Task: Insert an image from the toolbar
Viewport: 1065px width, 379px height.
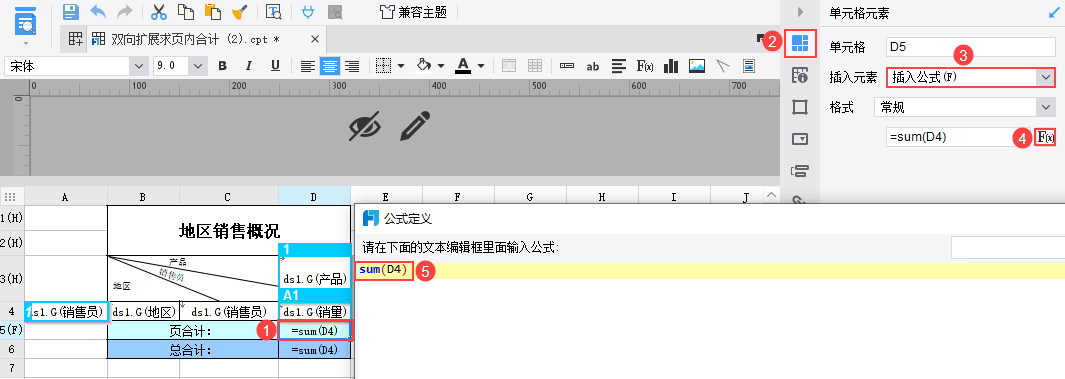Action: (697, 66)
